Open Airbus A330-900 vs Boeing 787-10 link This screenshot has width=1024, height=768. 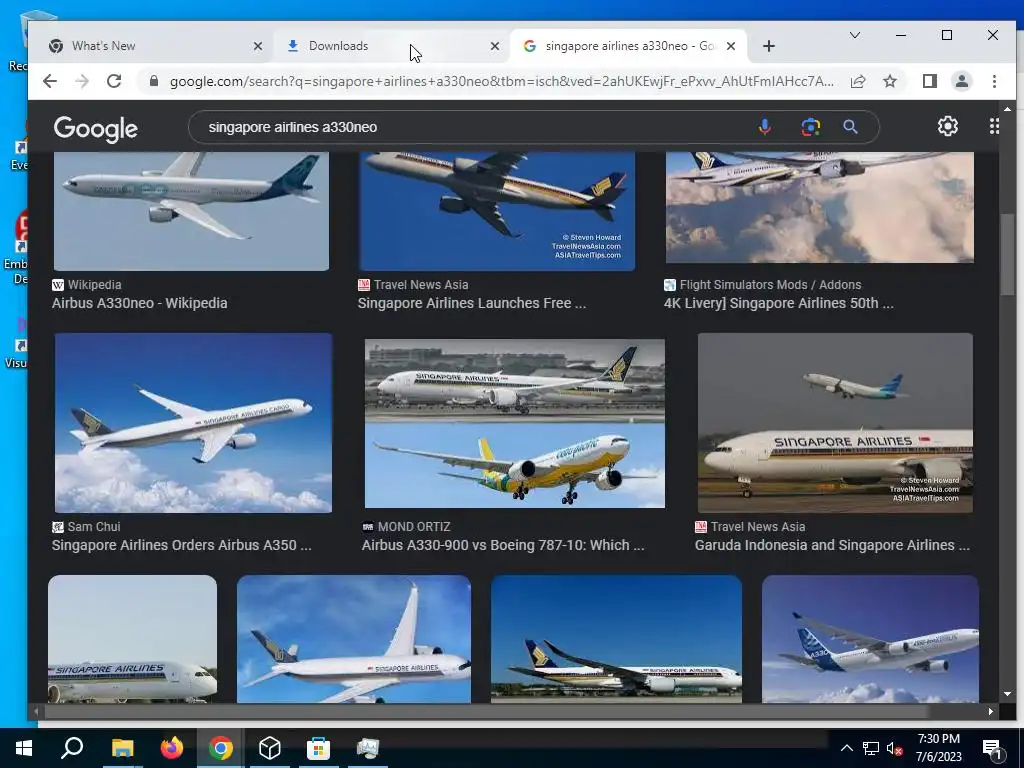coord(503,545)
